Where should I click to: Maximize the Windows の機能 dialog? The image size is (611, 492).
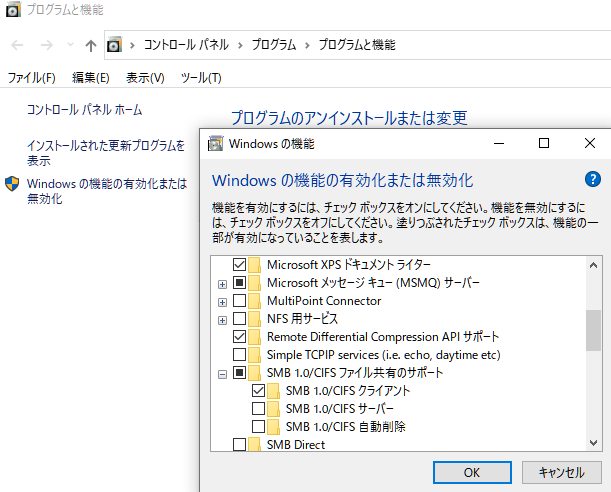coord(544,143)
